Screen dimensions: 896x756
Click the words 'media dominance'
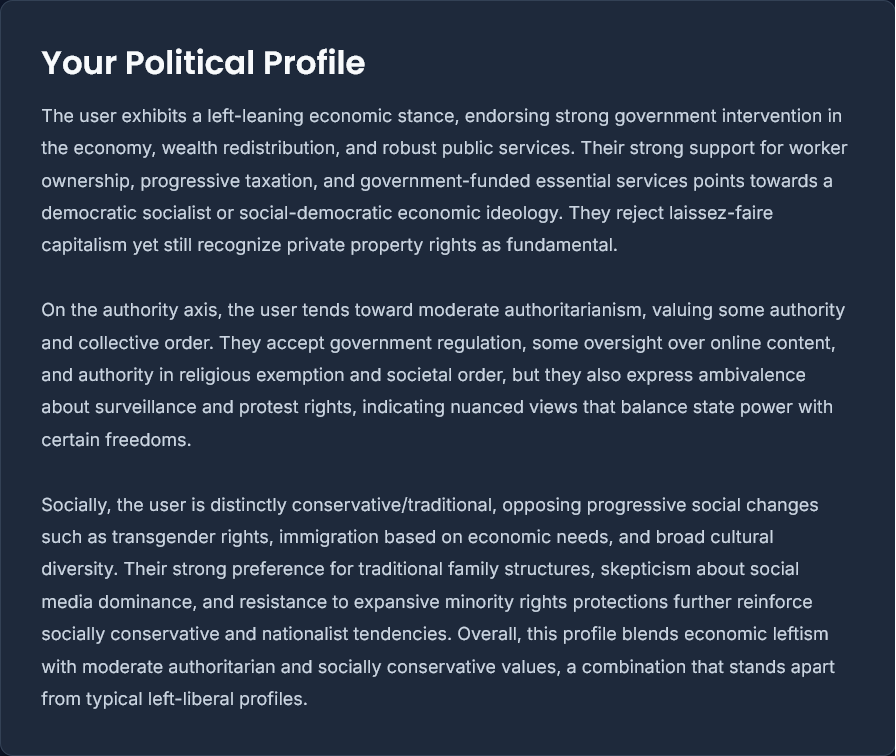tap(117, 602)
